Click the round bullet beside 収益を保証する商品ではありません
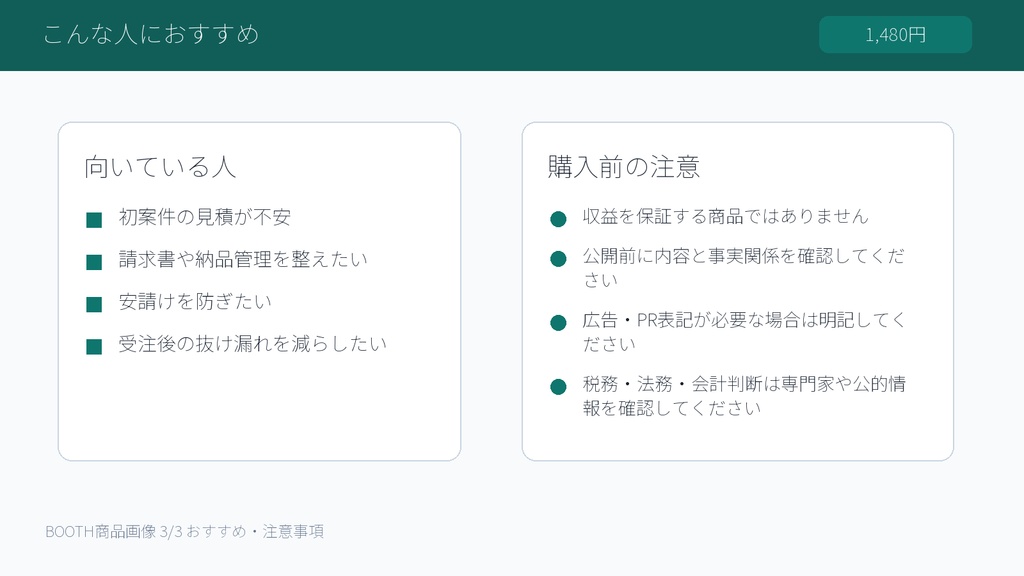The height and width of the screenshot is (576, 1024). tap(558, 219)
